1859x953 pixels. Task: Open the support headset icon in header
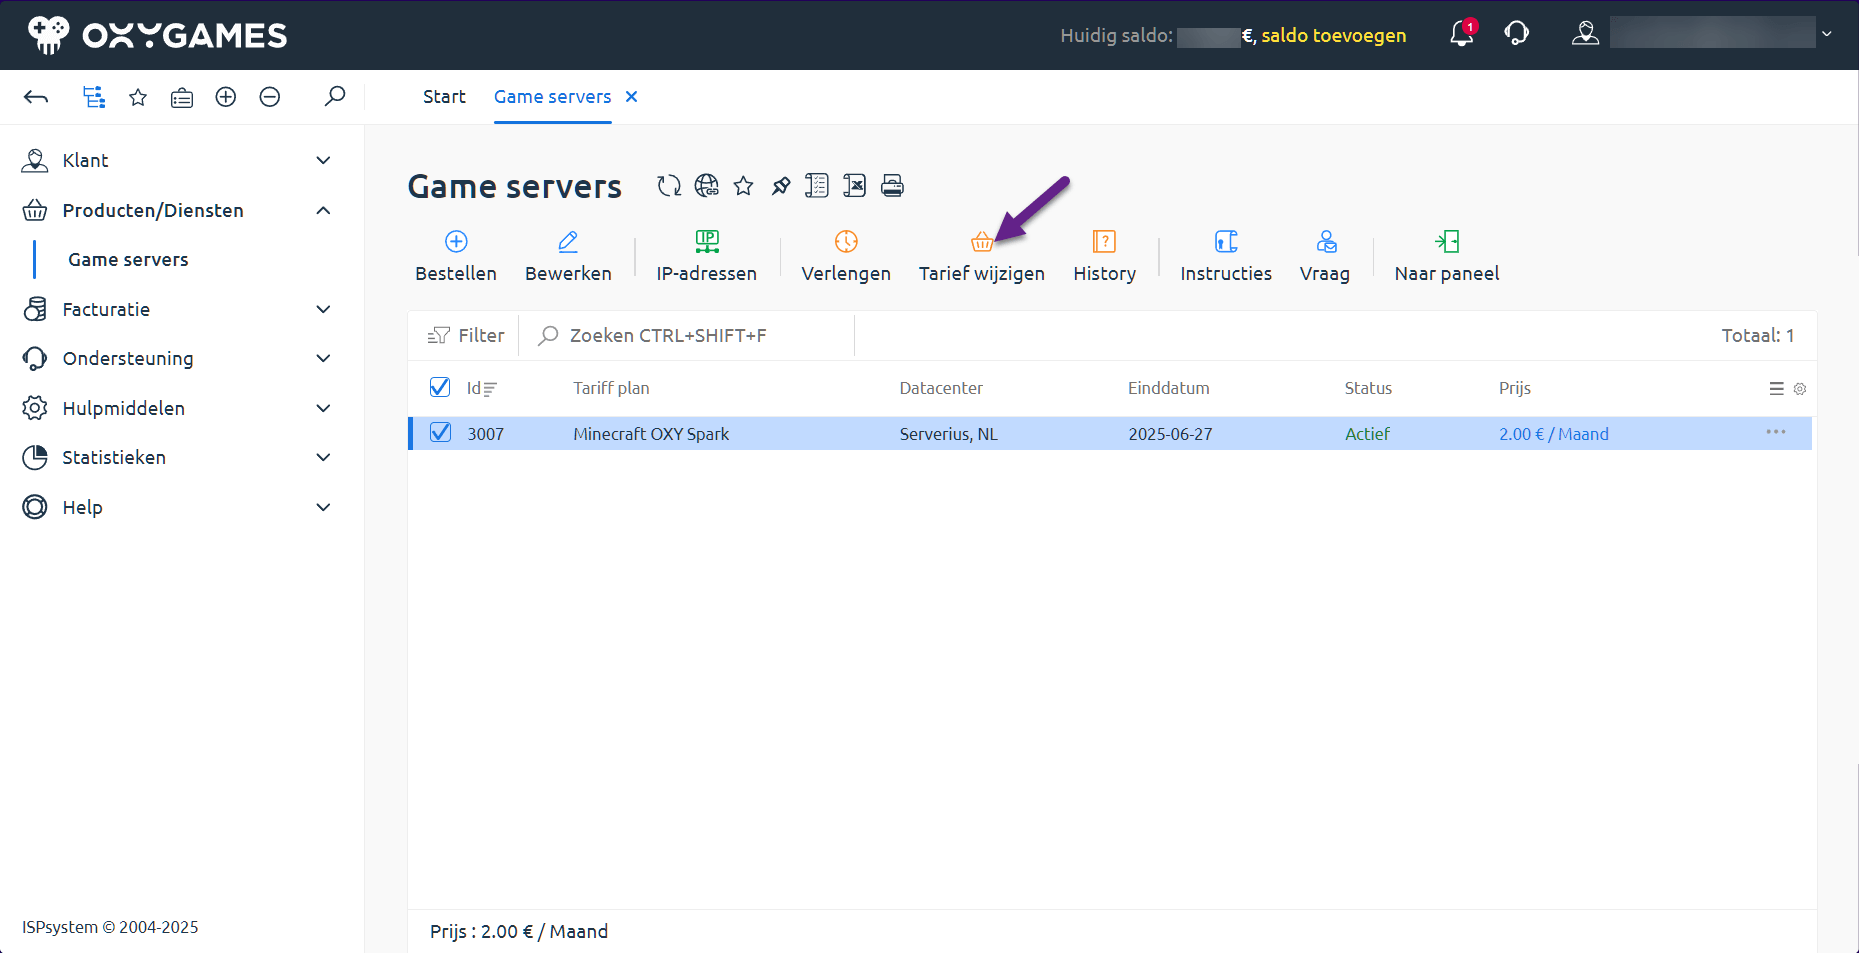click(x=1516, y=35)
